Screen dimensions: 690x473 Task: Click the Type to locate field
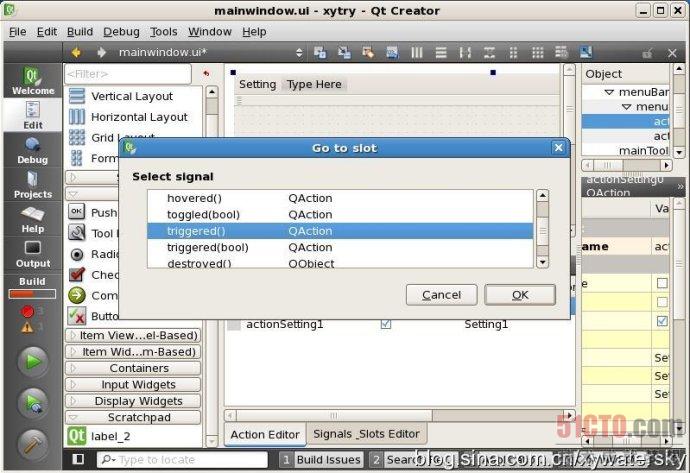point(182,459)
